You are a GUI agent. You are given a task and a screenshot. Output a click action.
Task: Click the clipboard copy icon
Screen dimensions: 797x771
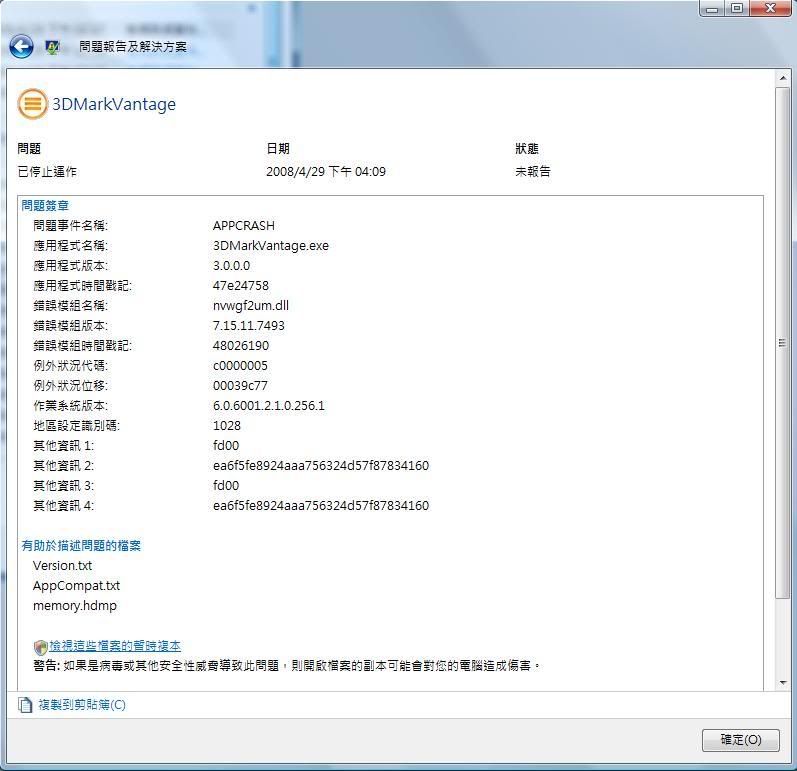pos(25,704)
